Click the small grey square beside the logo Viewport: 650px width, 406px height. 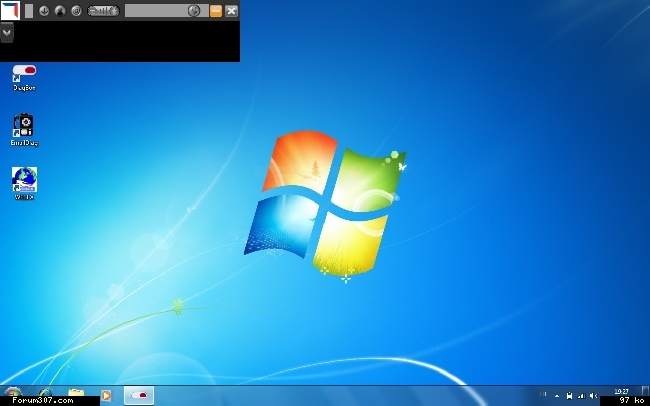(29, 11)
